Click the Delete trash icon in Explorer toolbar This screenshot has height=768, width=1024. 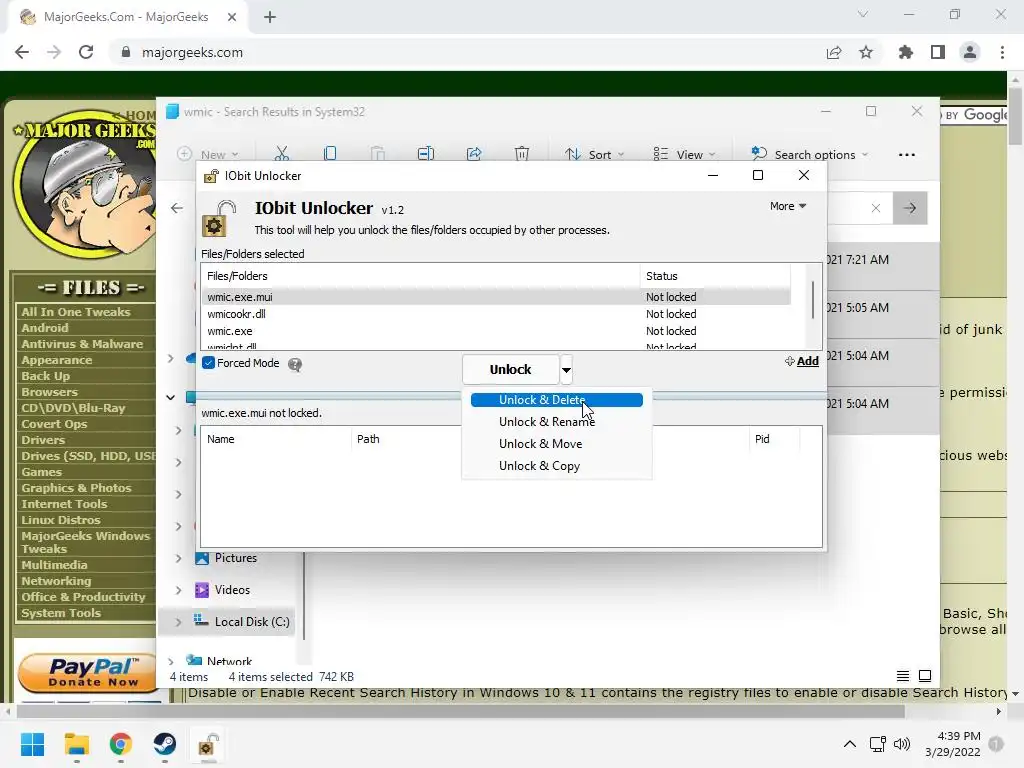[522, 154]
